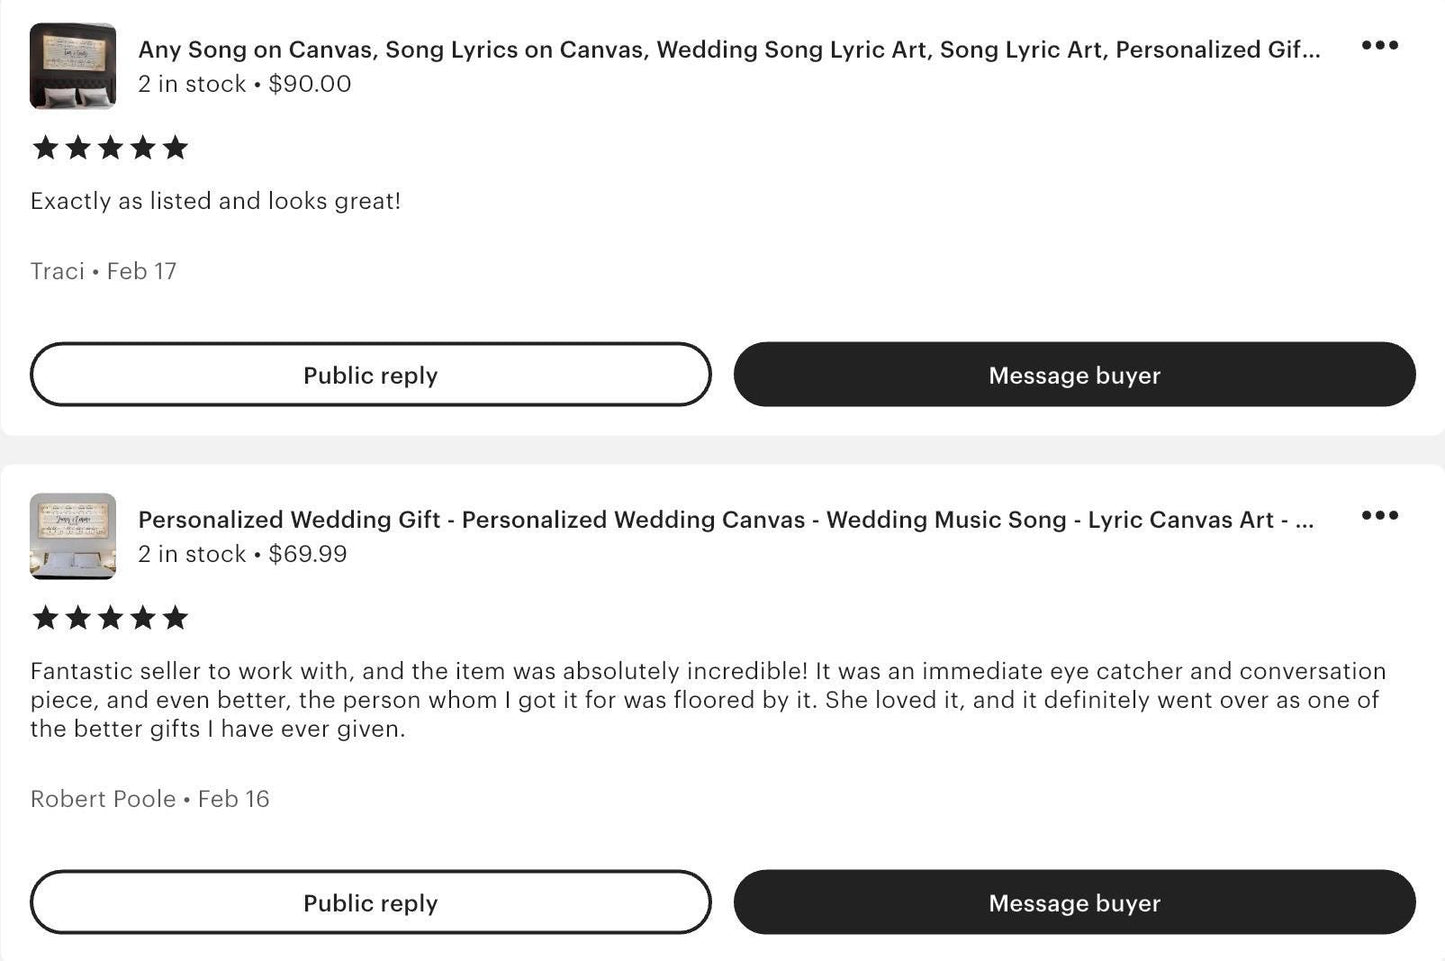The height and width of the screenshot is (961, 1445).
Task: Click Message buyer on Traci's review
Action: pos(1074,374)
